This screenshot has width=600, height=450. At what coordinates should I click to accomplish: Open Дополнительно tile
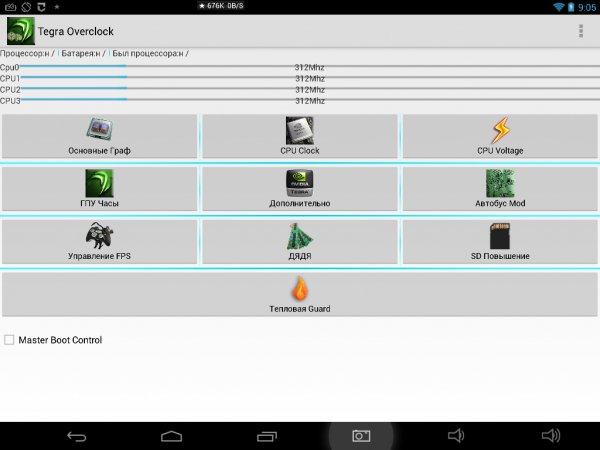click(x=300, y=189)
